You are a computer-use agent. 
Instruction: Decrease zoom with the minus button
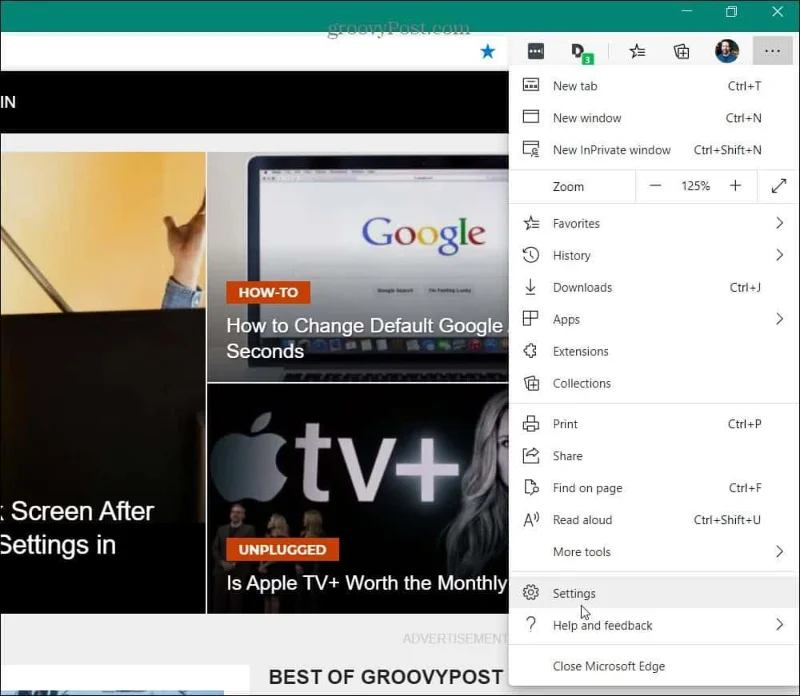coord(656,186)
